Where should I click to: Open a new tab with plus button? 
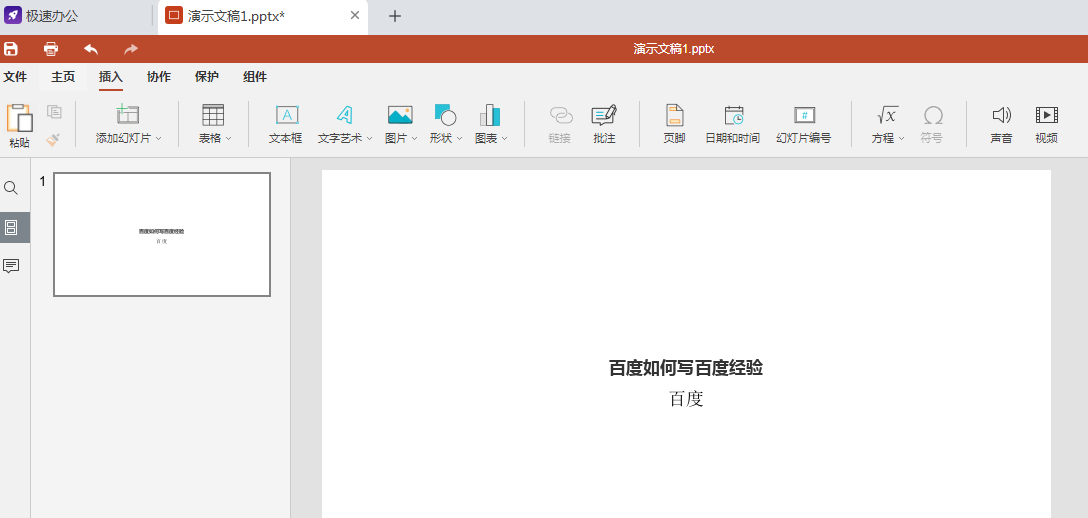pos(395,16)
